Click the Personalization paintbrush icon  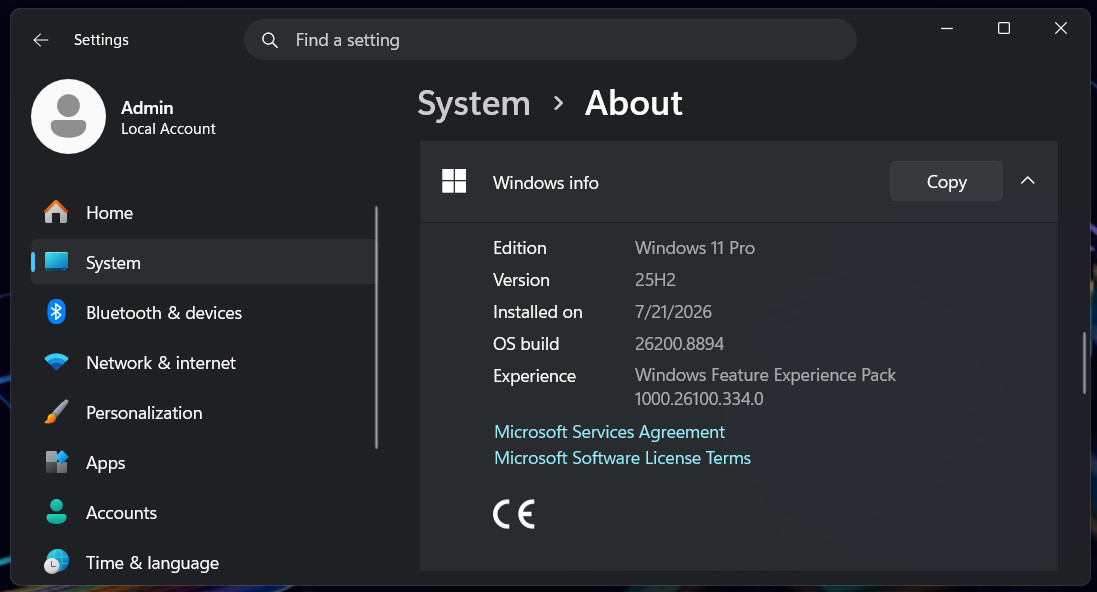[56, 412]
